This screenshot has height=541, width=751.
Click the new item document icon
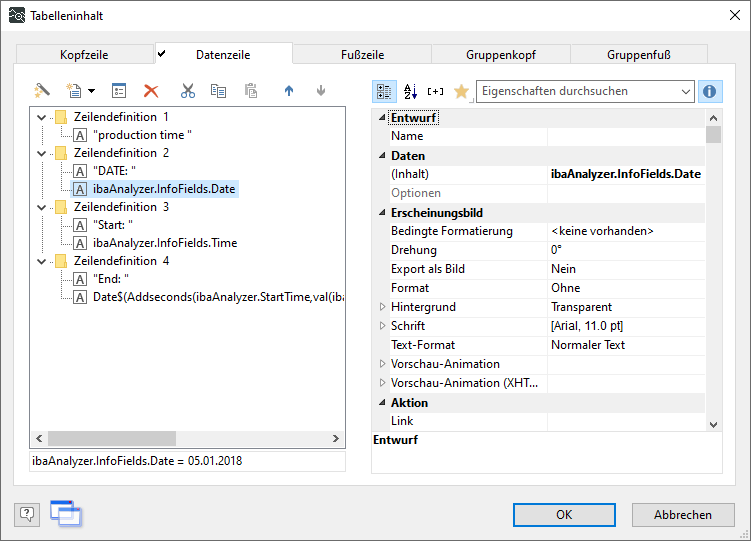[x=74, y=90]
